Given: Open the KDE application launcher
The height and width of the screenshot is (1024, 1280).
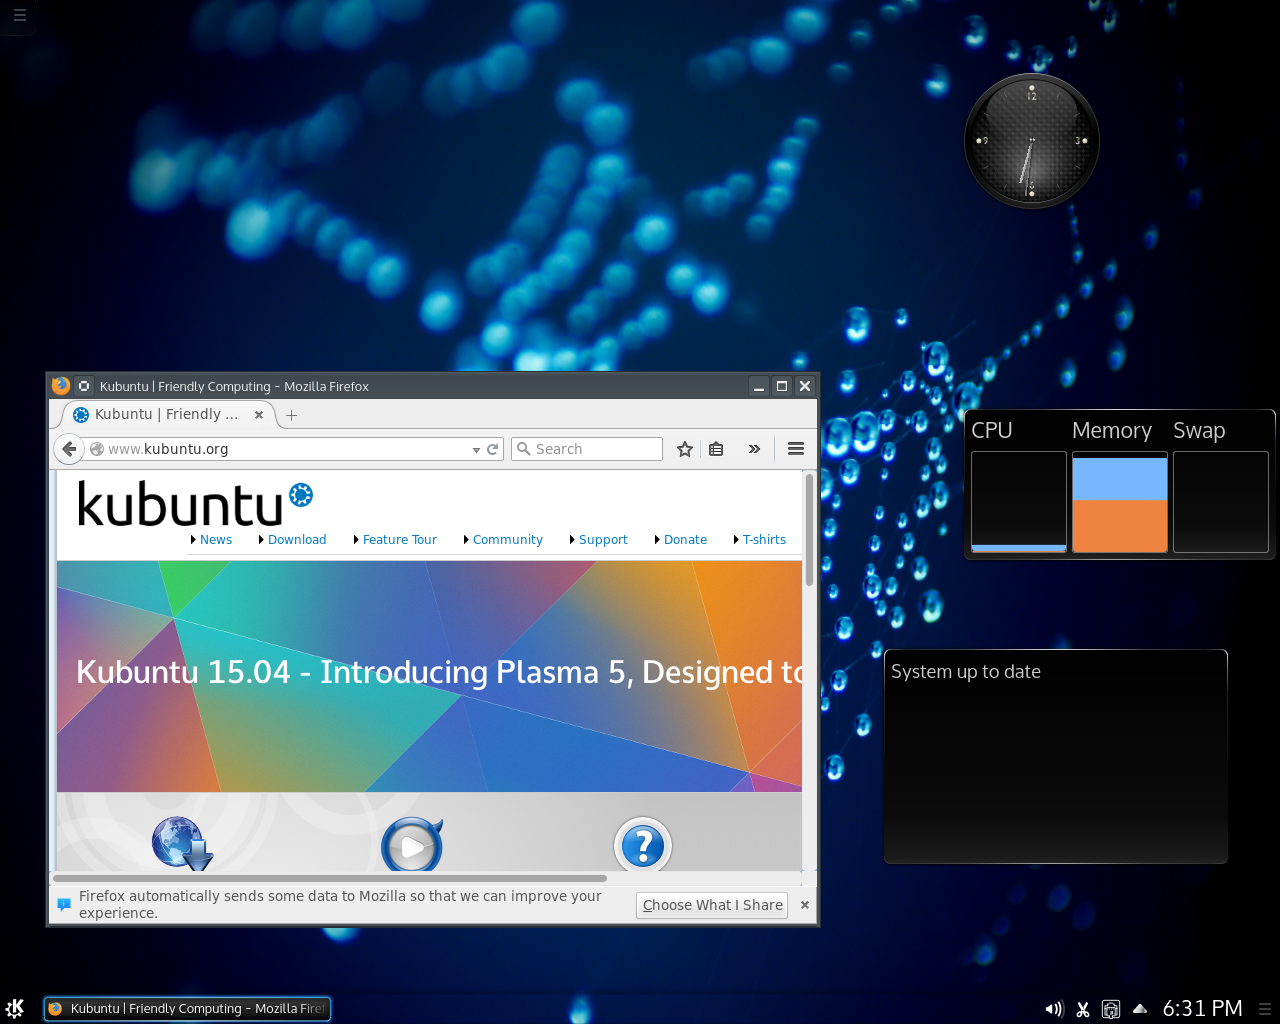Looking at the screenshot, I should (15, 1008).
